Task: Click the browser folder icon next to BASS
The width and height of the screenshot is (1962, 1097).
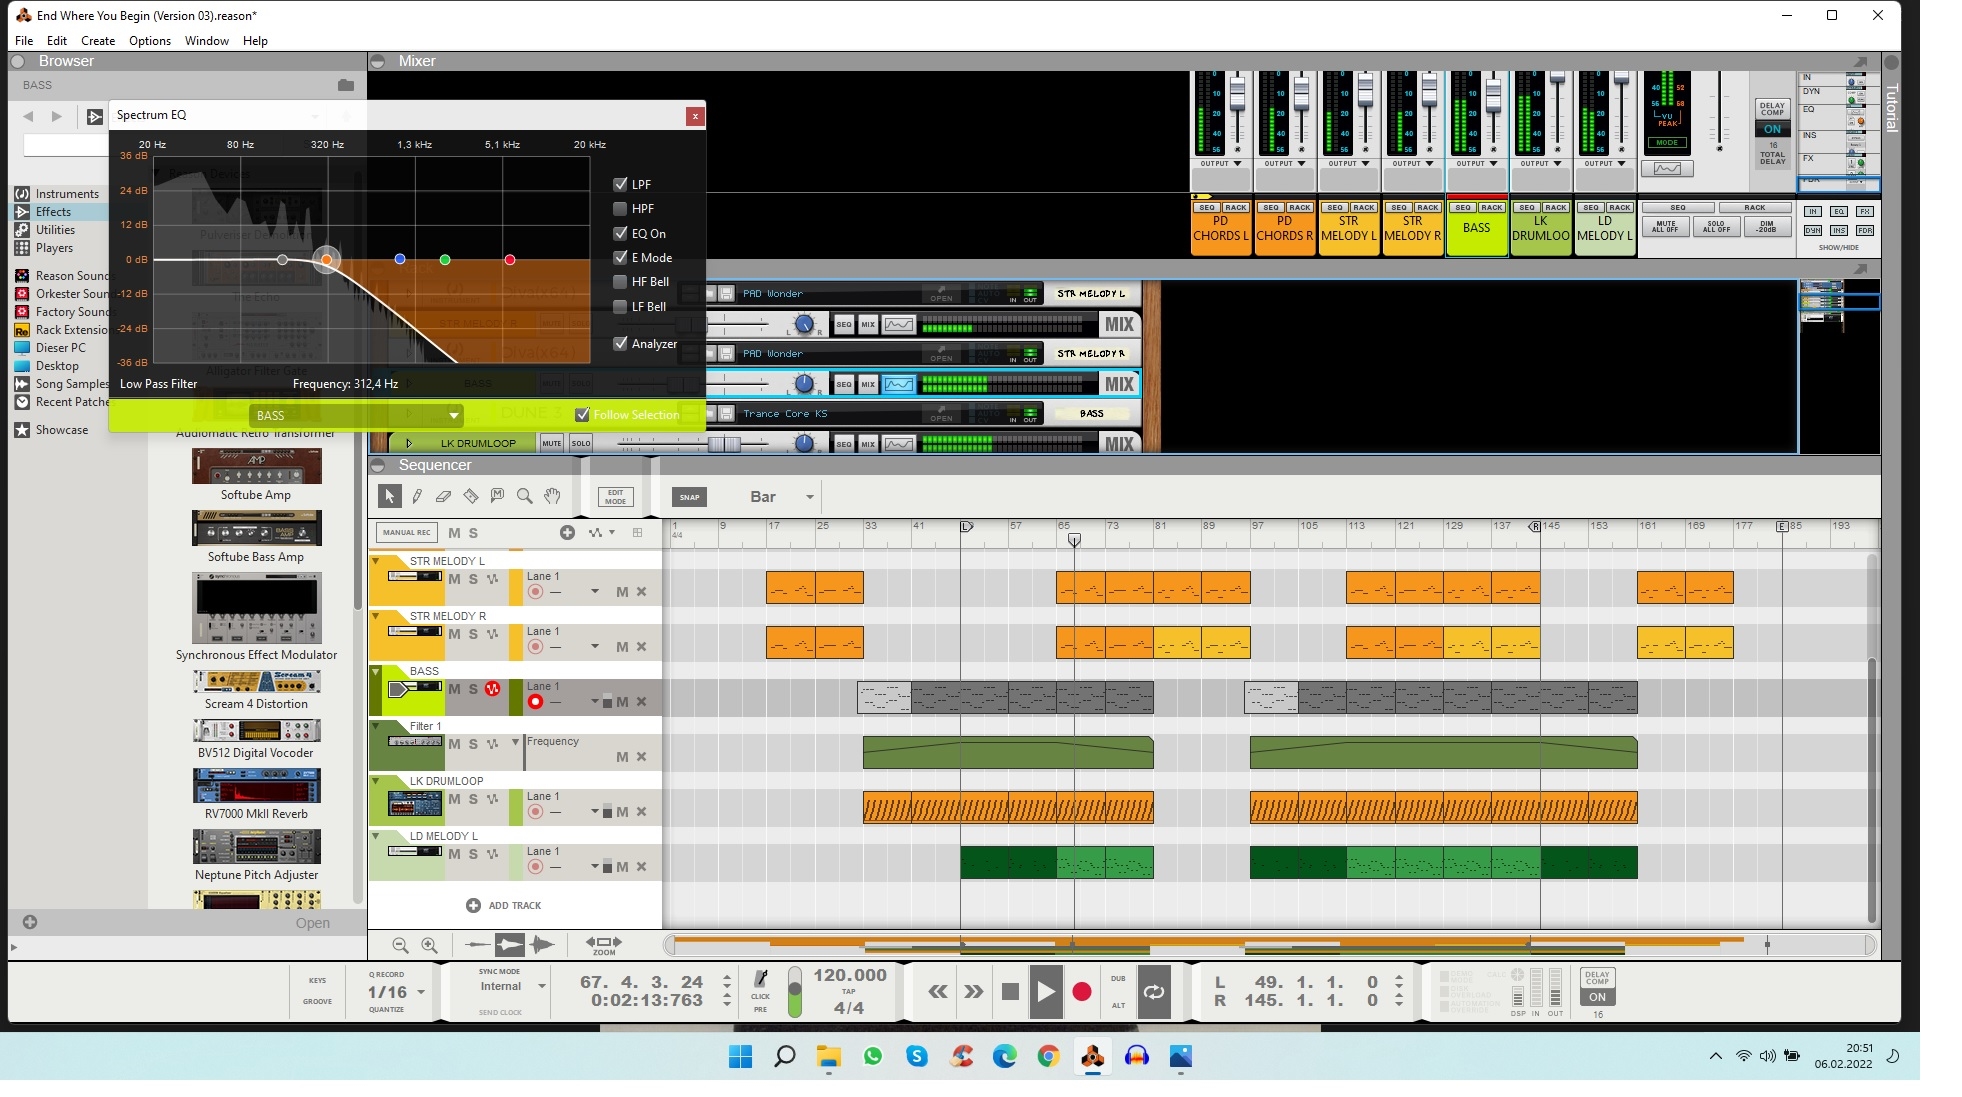Action: pos(346,85)
